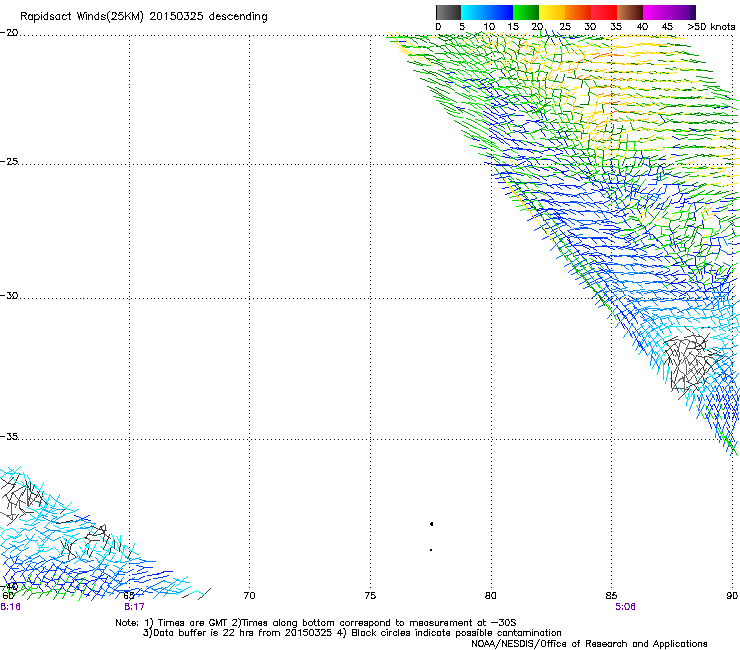Click the green 15-20 knots legend segment
The height and width of the screenshot is (650, 740).
point(526,12)
